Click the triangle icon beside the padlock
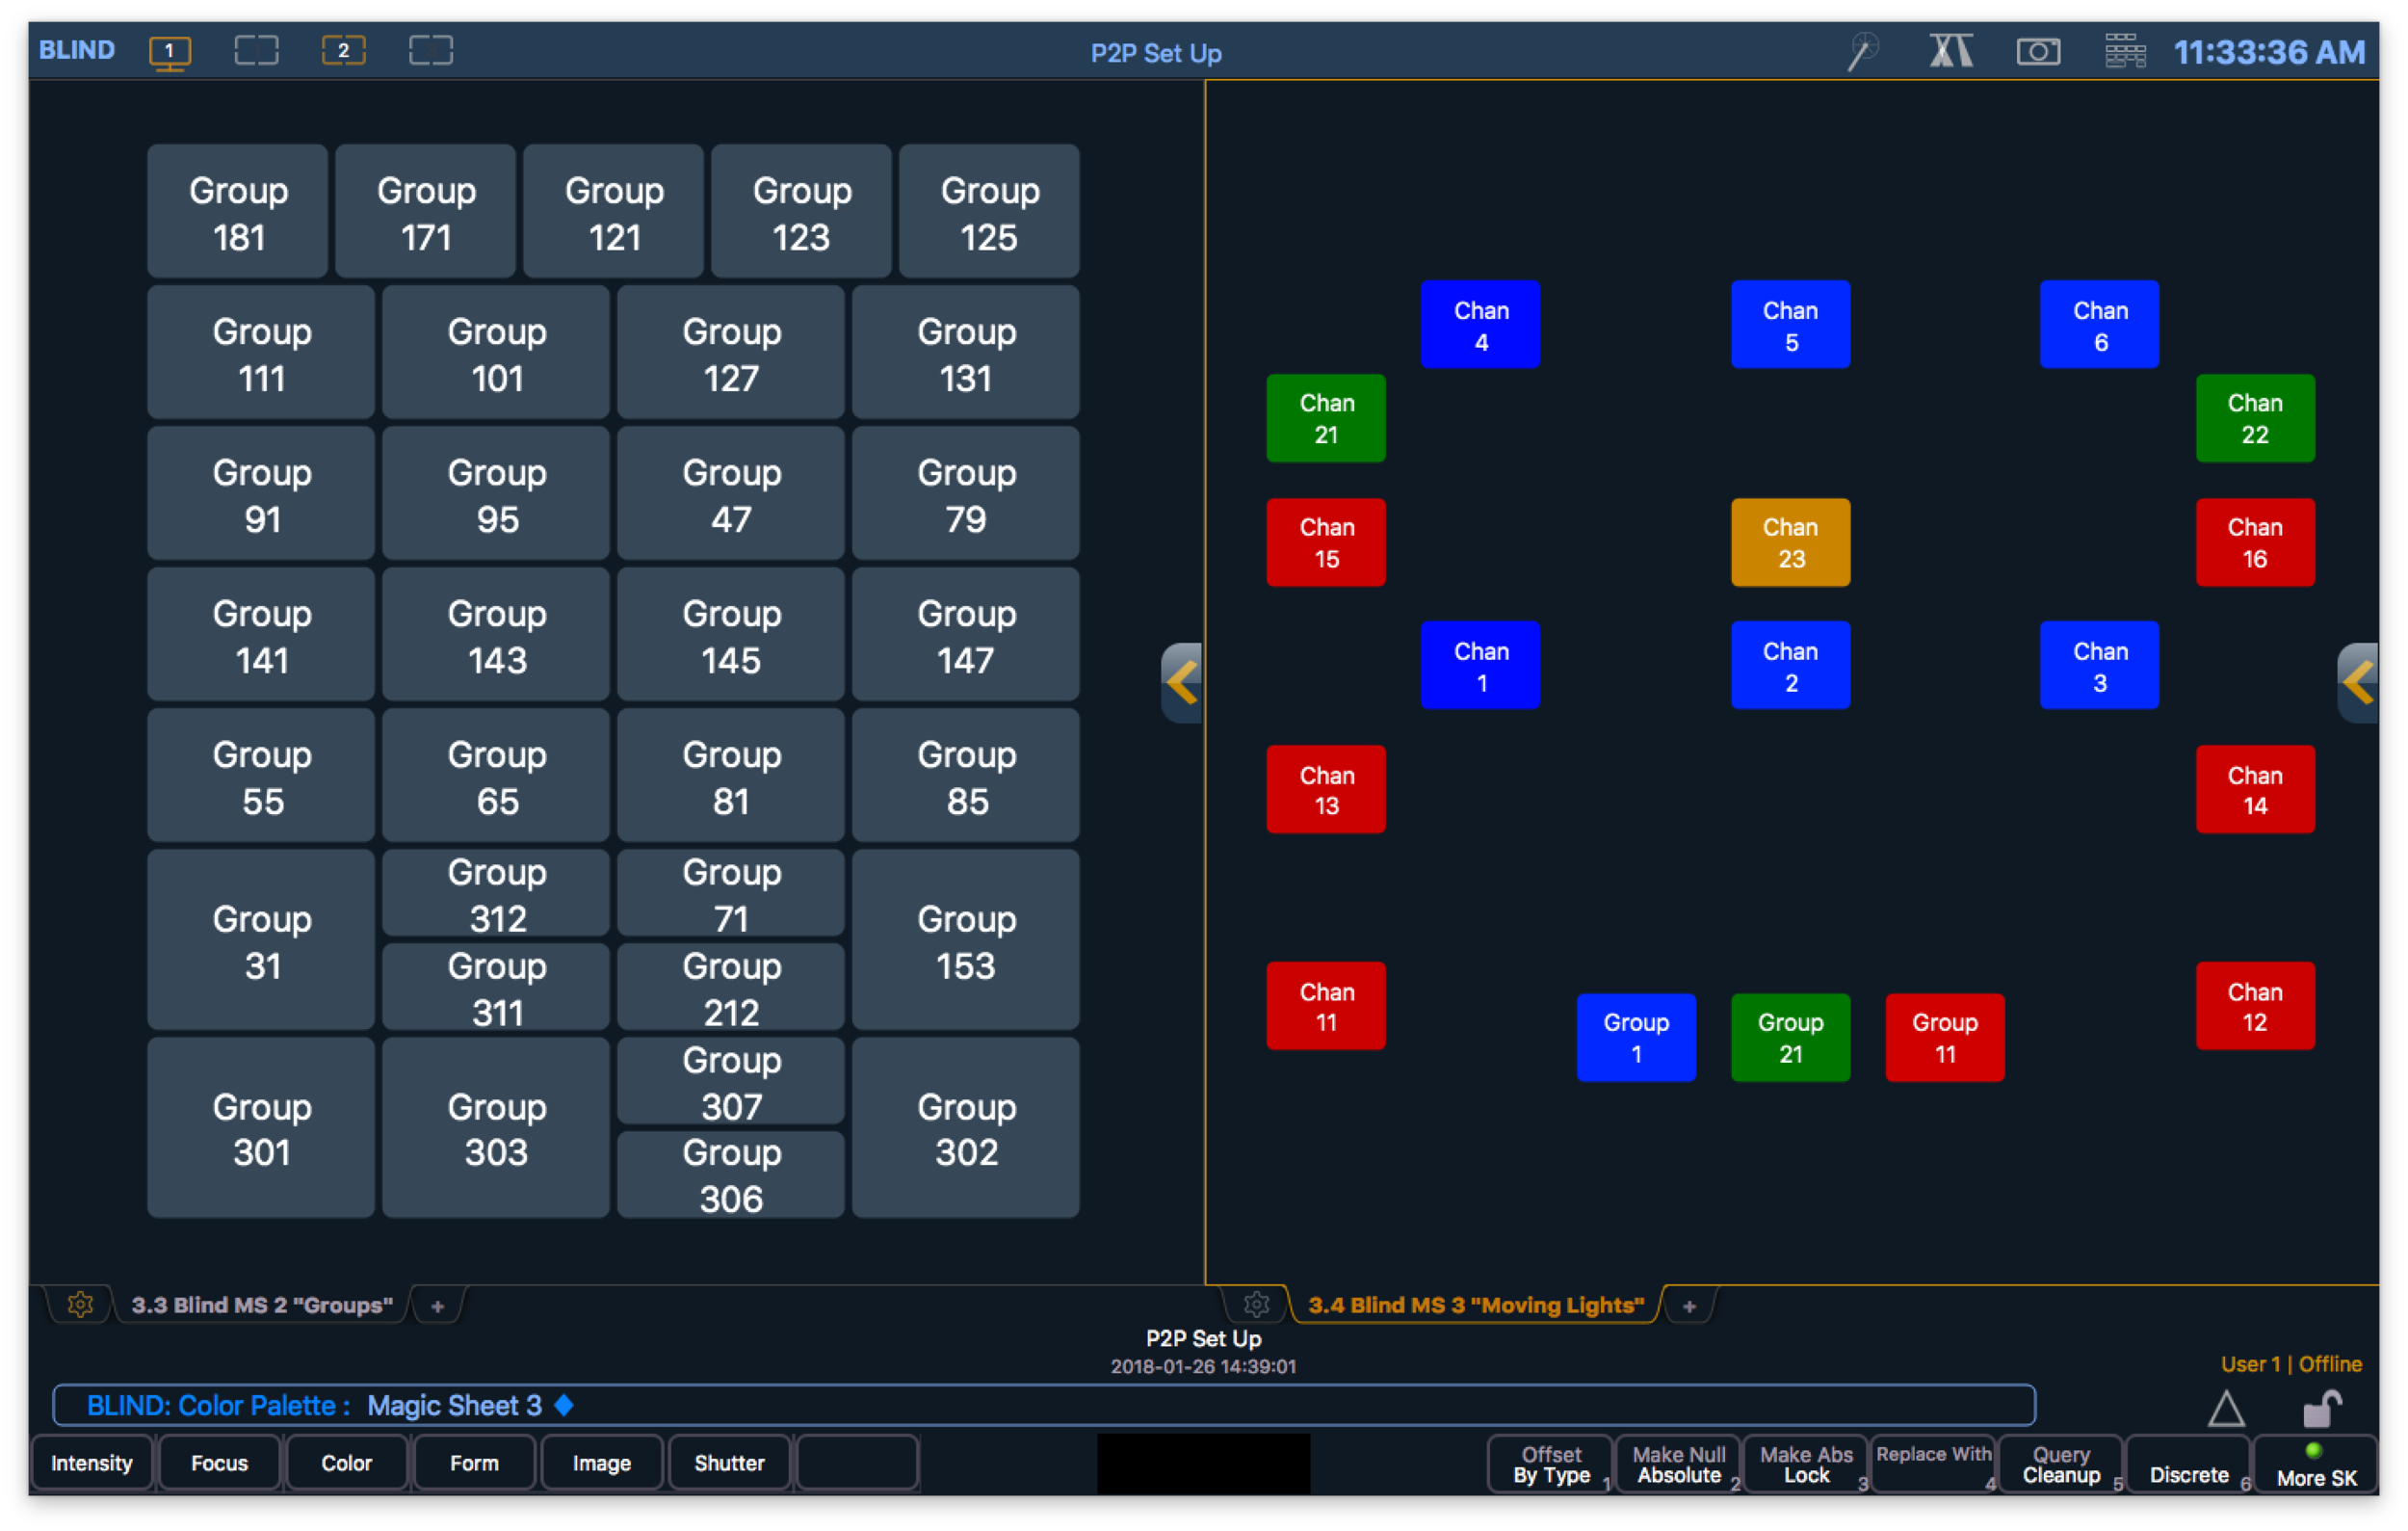The width and height of the screenshot is (2408, 1531). tap(2225, 1409)
